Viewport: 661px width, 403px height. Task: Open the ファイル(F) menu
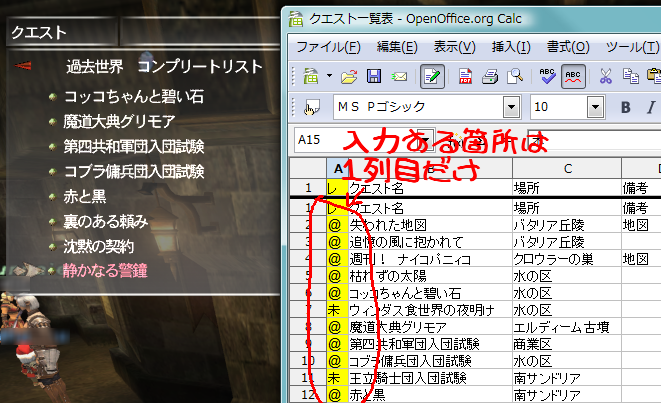click(x=328, y=47)
